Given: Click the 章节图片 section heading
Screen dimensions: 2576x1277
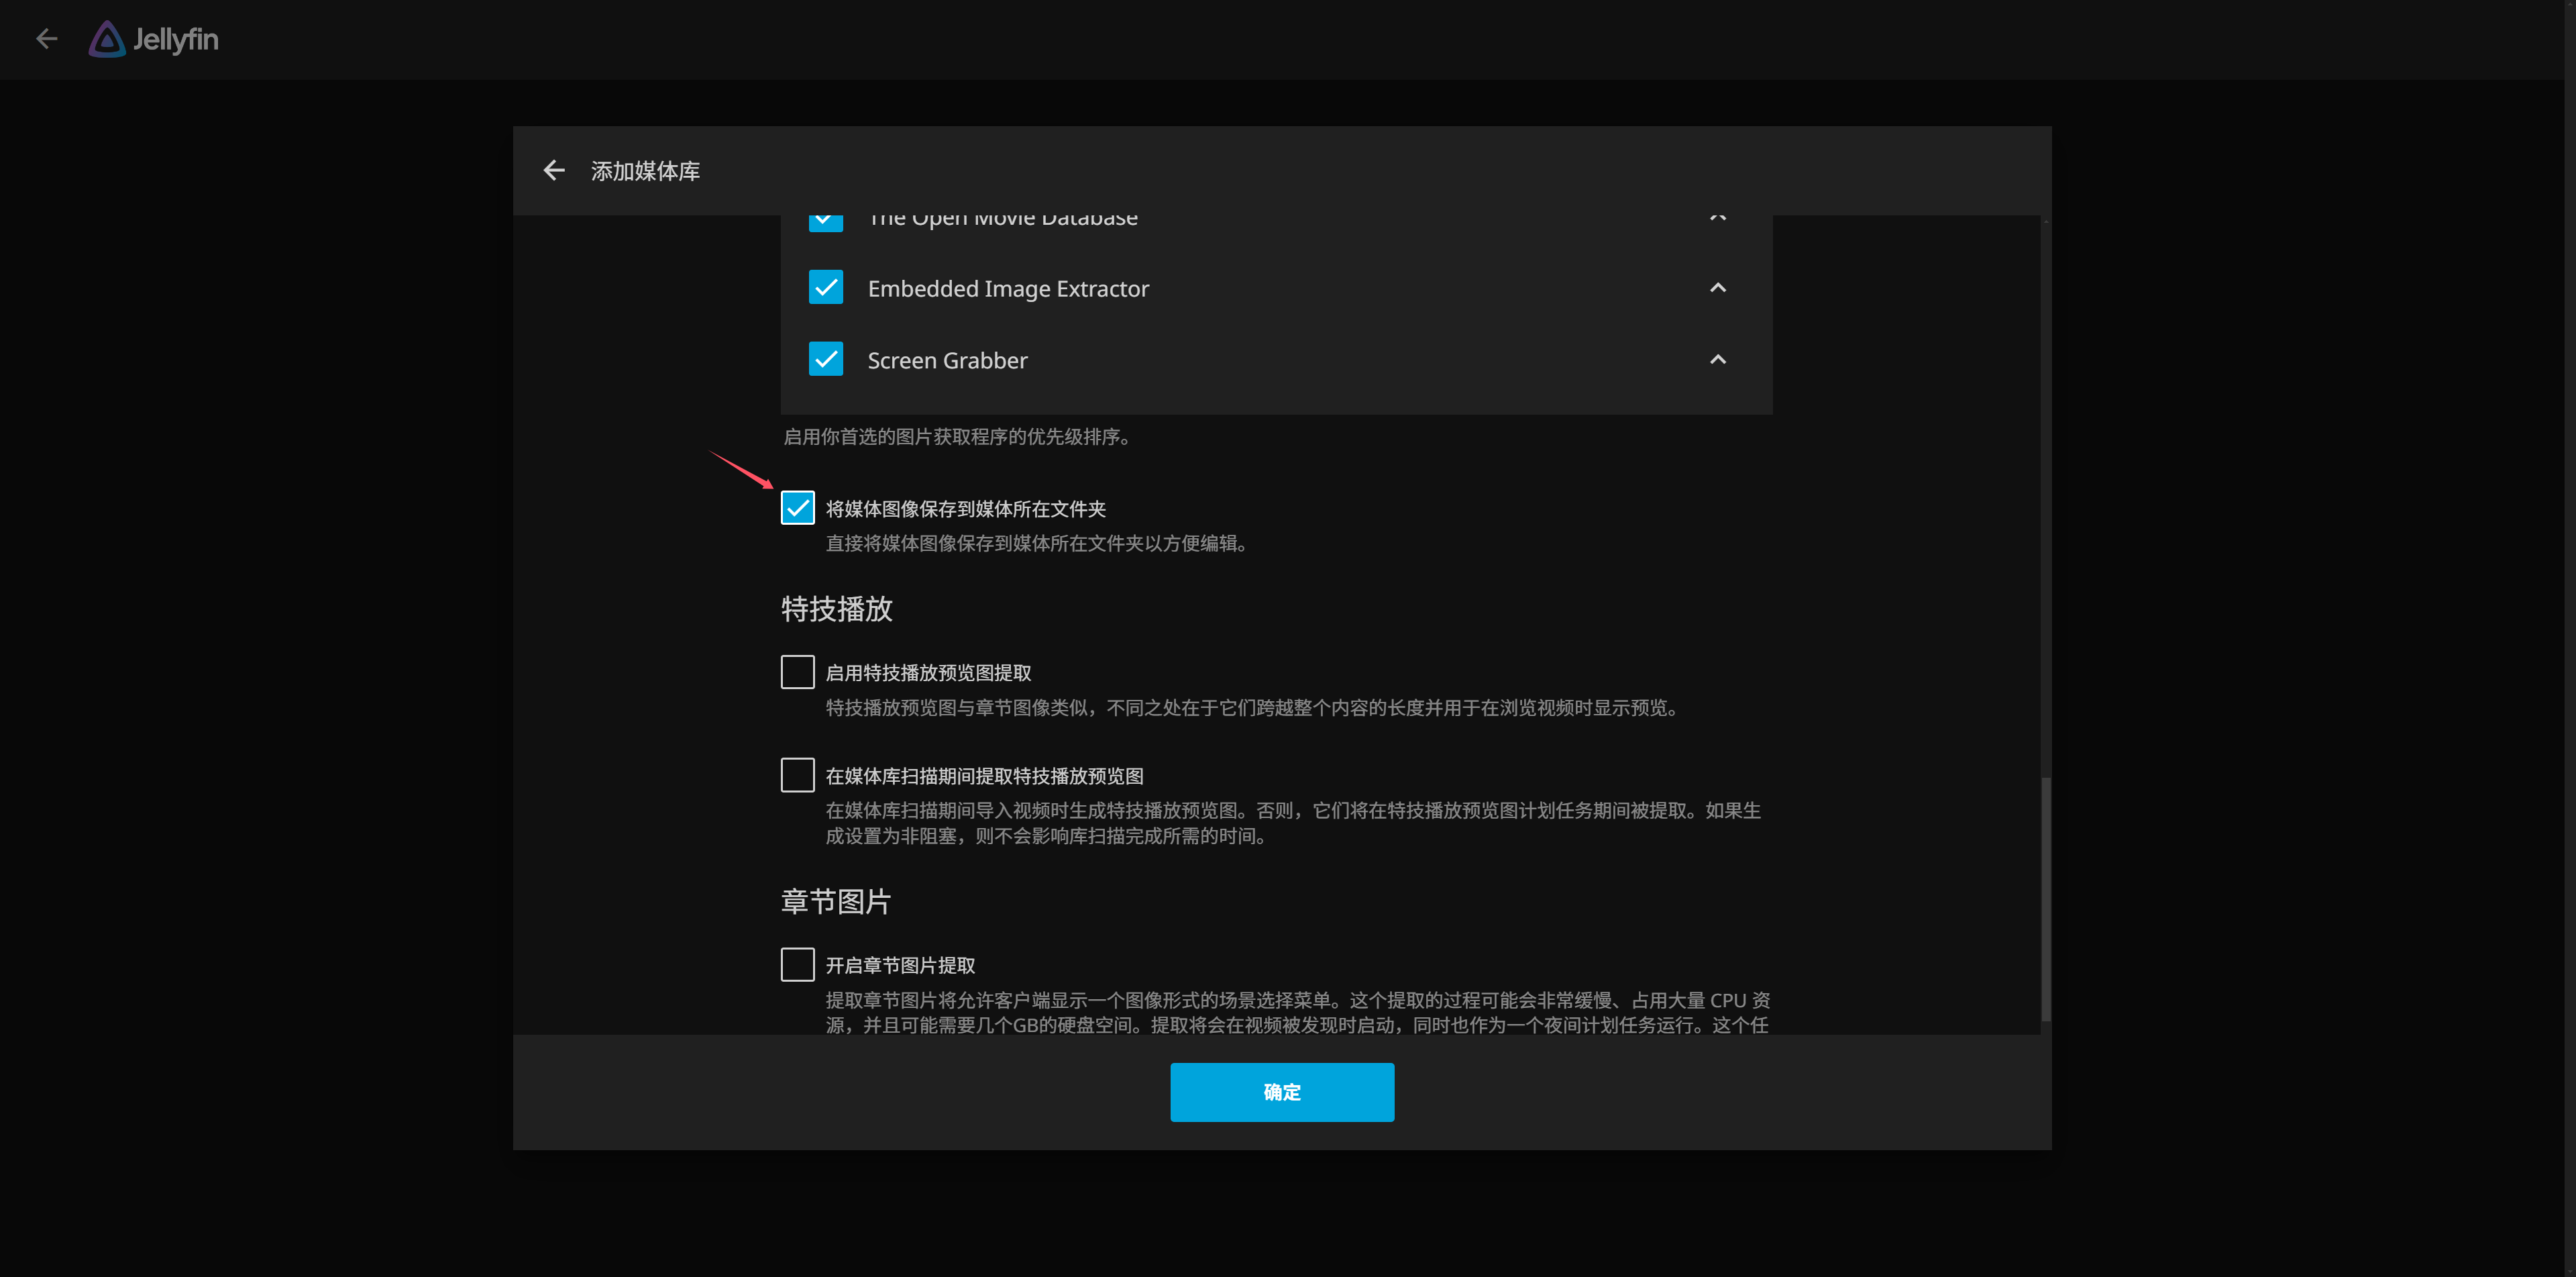Looking at the screenshot, I should coord(836,902).
